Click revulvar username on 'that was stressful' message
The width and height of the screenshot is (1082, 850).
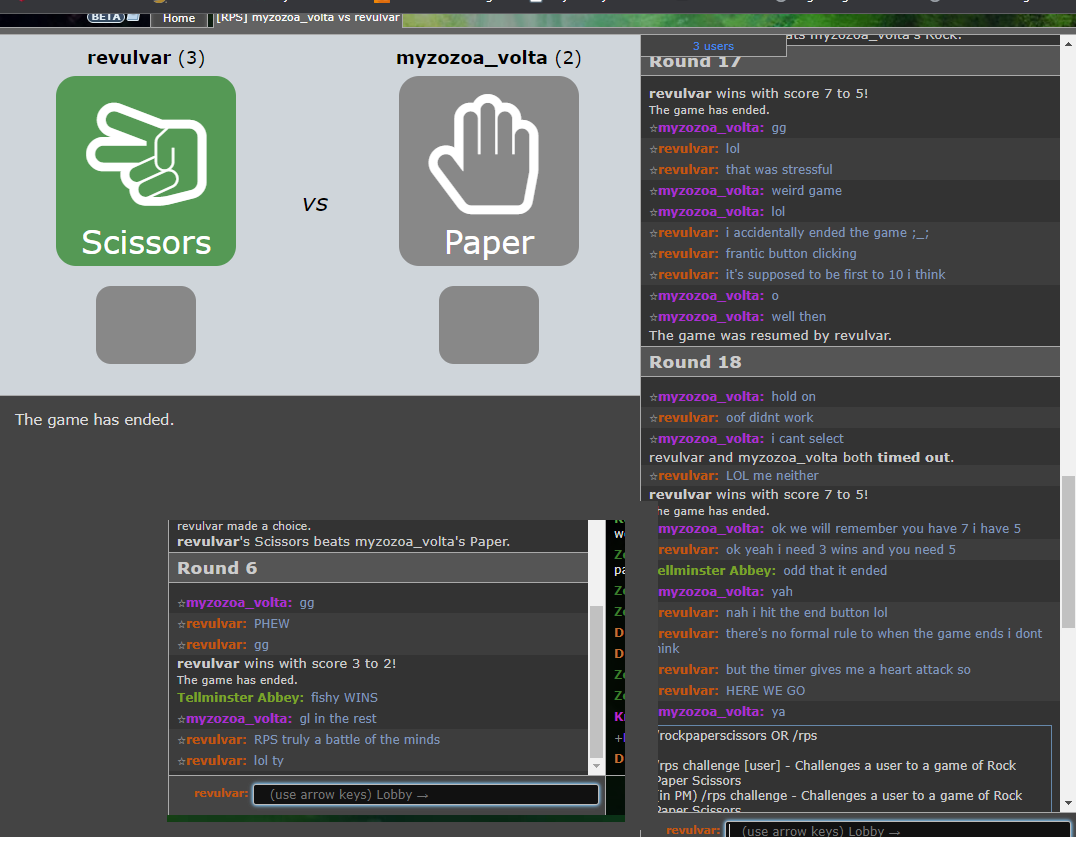tap(688, 170)
